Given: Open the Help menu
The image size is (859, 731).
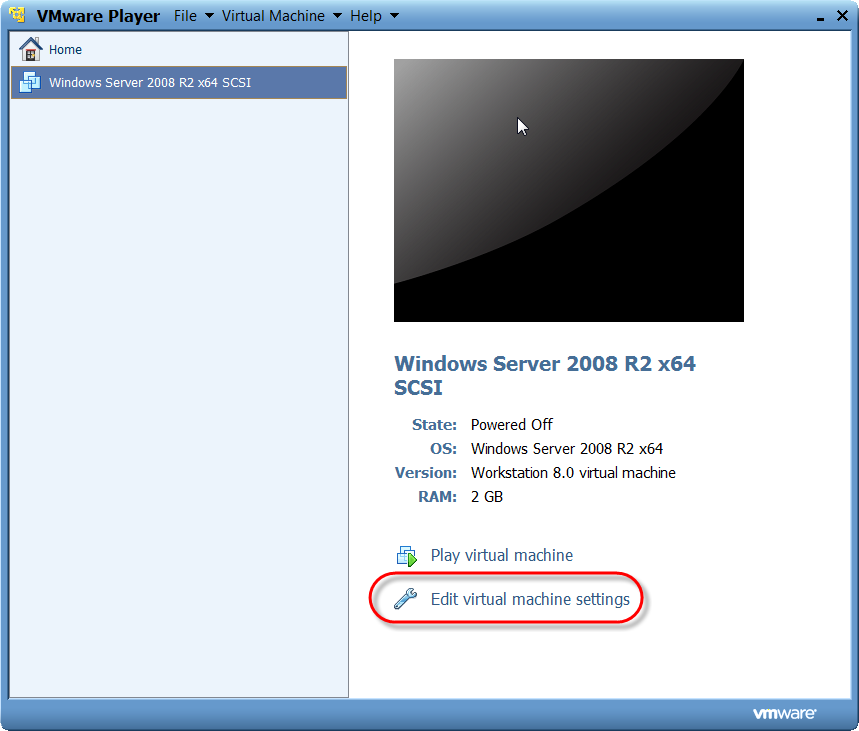Looking at the screenshot, I should (x=366, y=16).
